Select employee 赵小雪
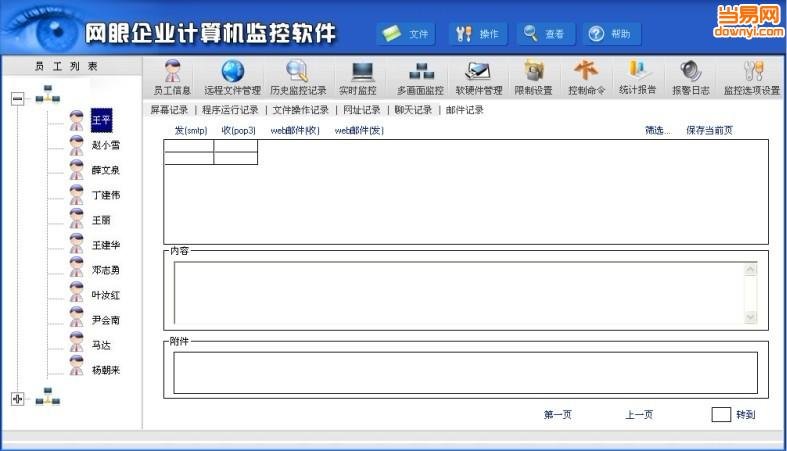The image size is (787, 451). (106, 145)
